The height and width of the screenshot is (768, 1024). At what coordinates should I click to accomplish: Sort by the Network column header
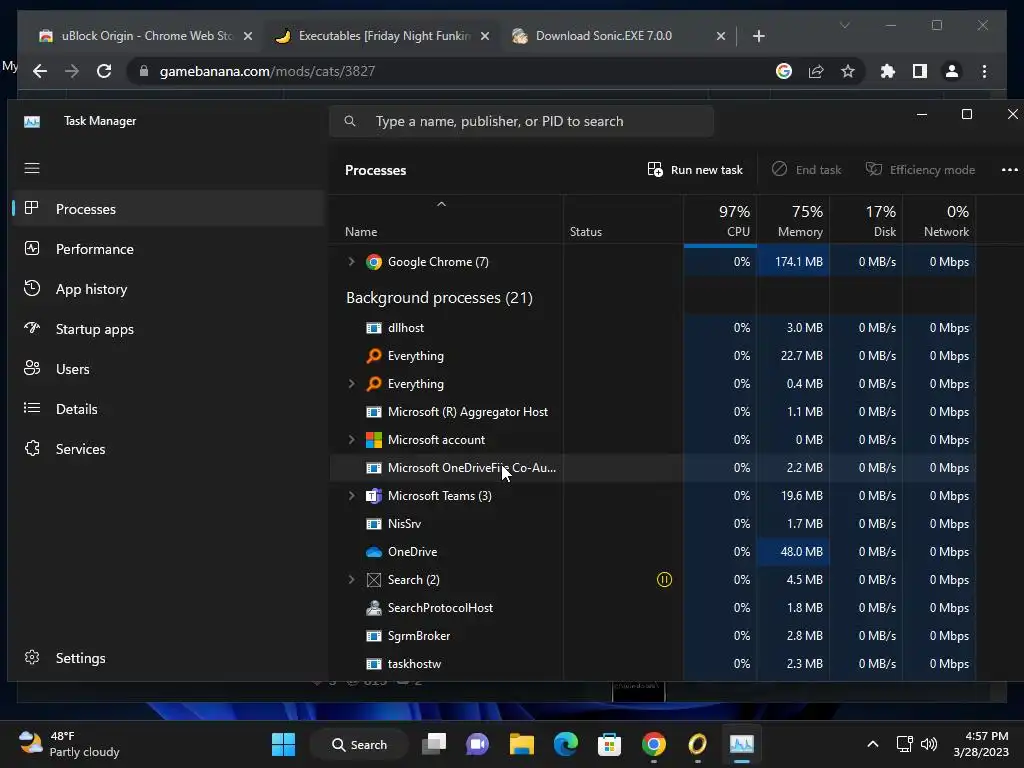(940, 221)
